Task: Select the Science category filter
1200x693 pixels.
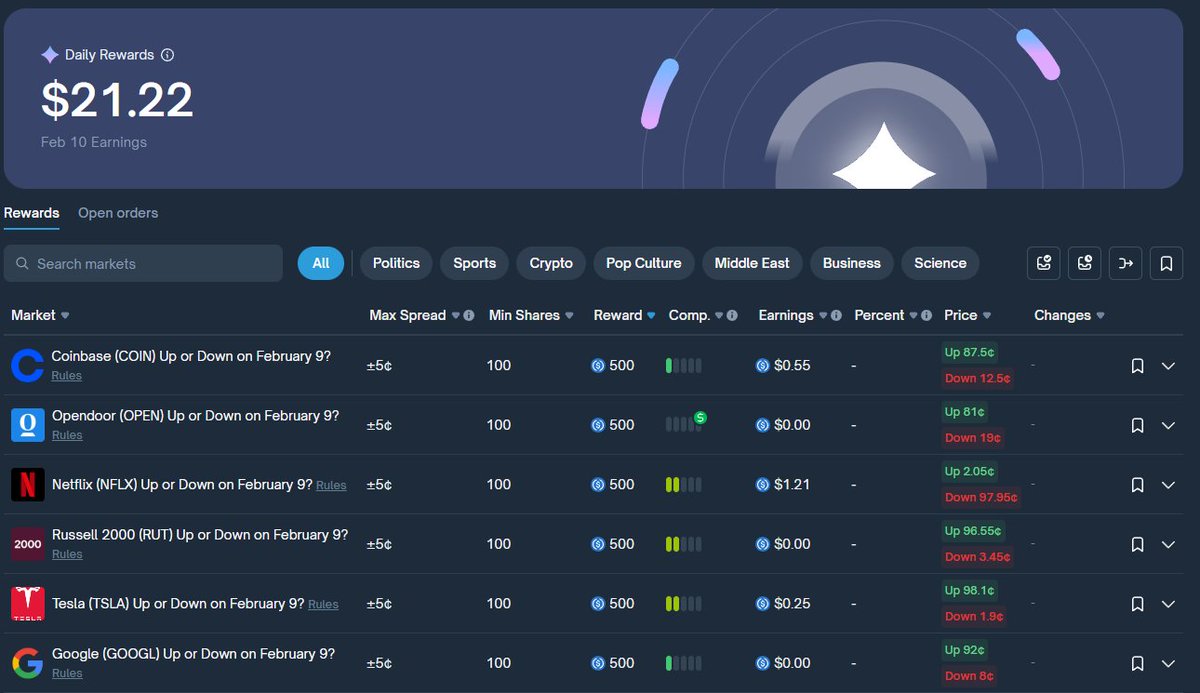Action: (x=940, y=264)
